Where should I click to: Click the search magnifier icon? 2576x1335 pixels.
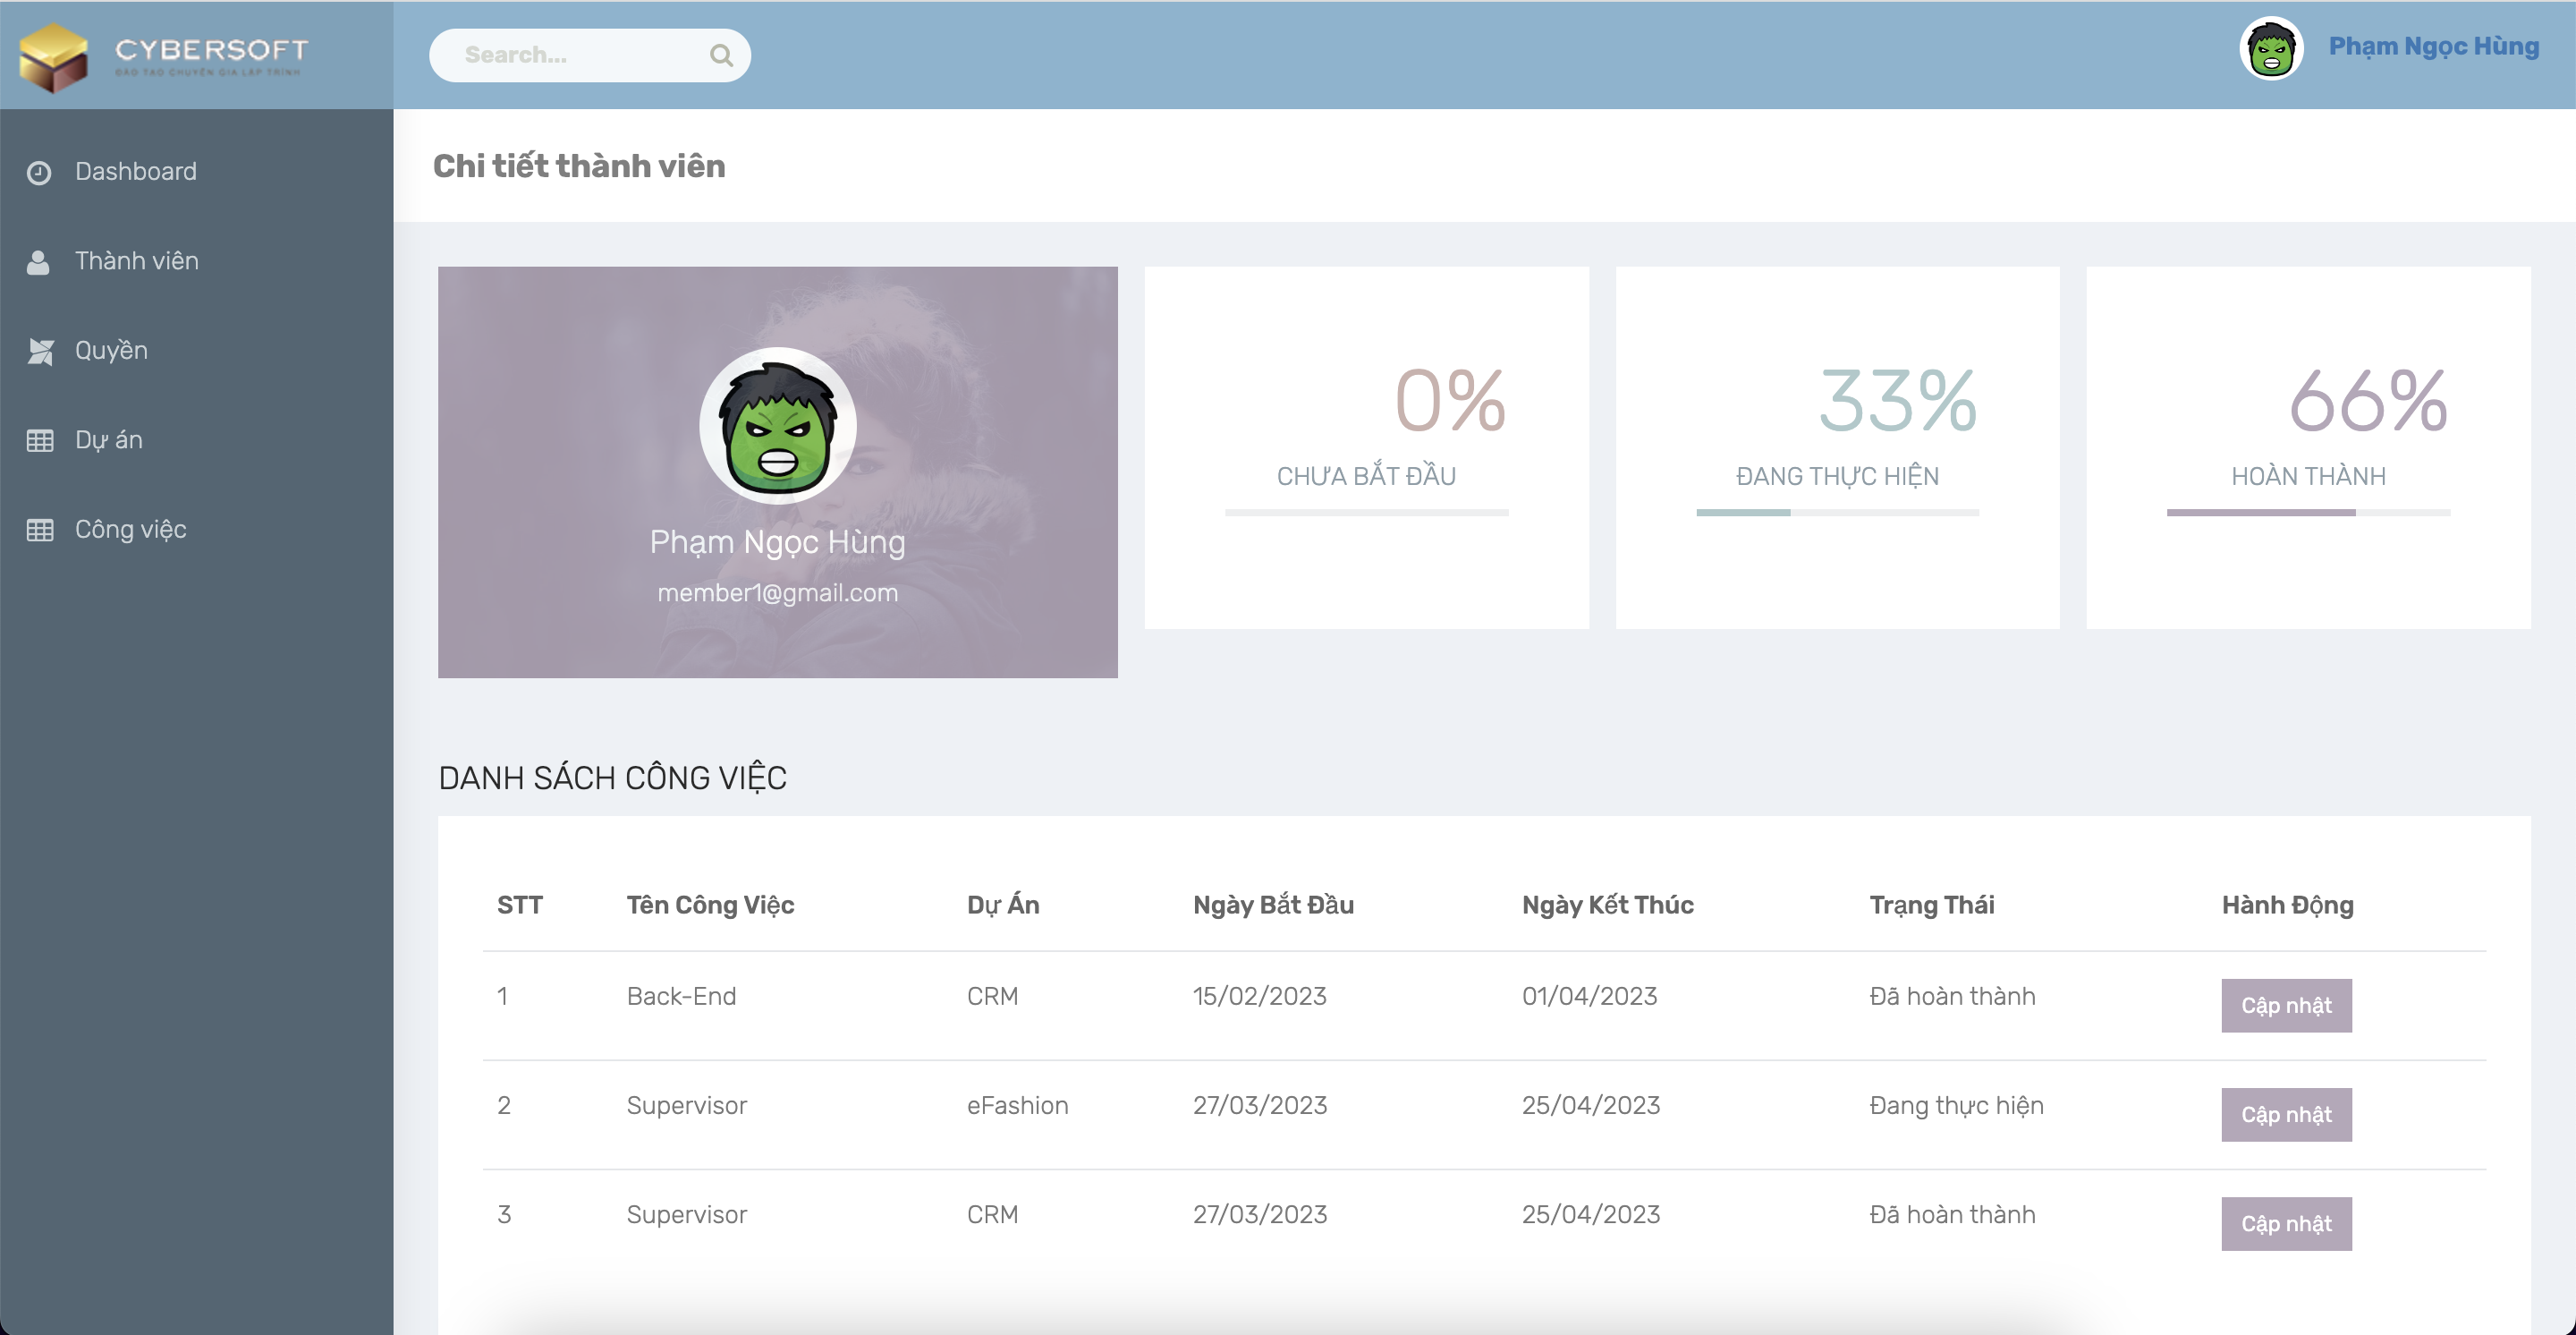click(x=721, y=55)
